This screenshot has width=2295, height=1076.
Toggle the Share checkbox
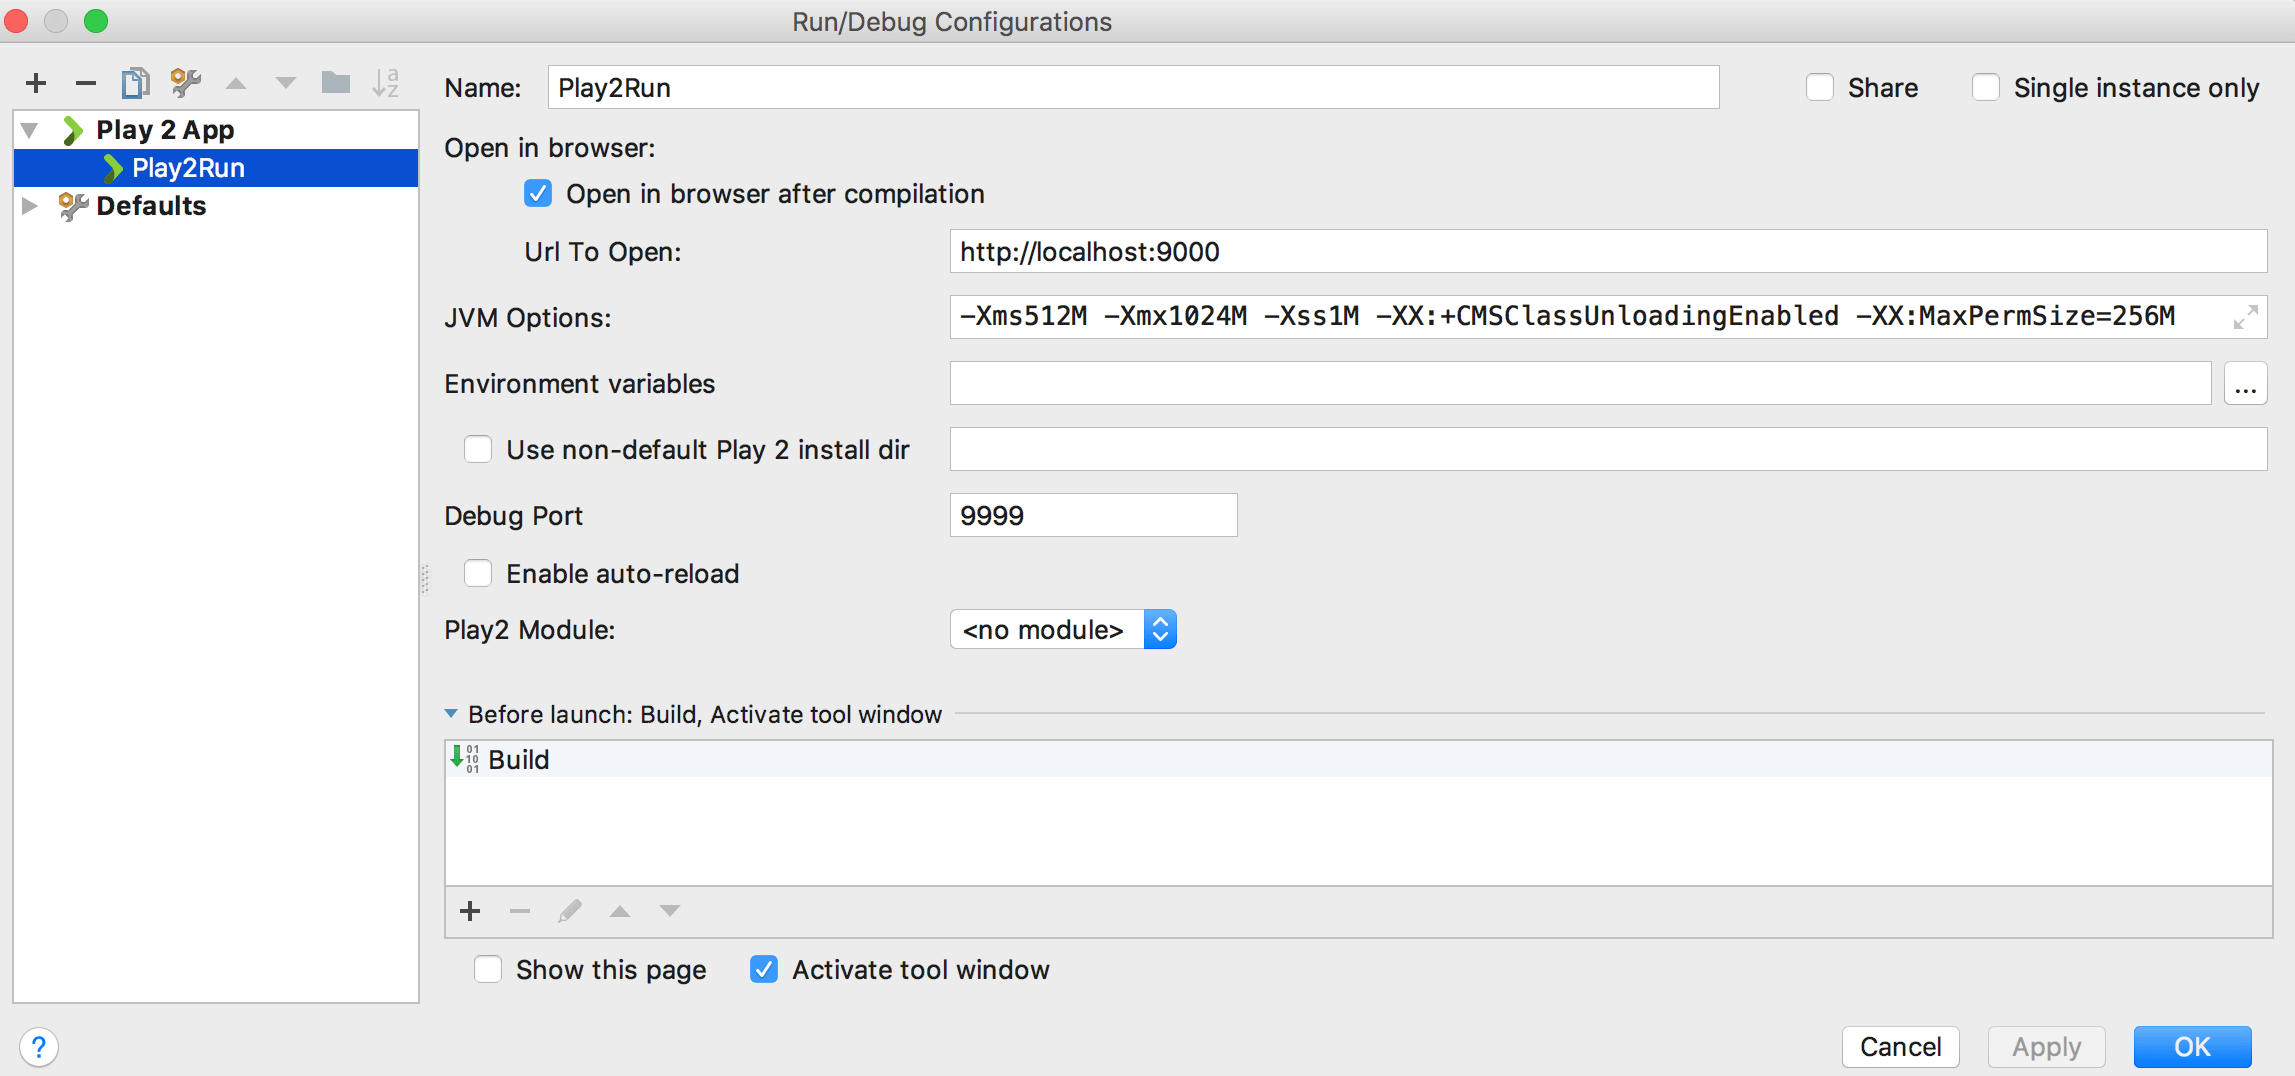[x=1820, y=88]
